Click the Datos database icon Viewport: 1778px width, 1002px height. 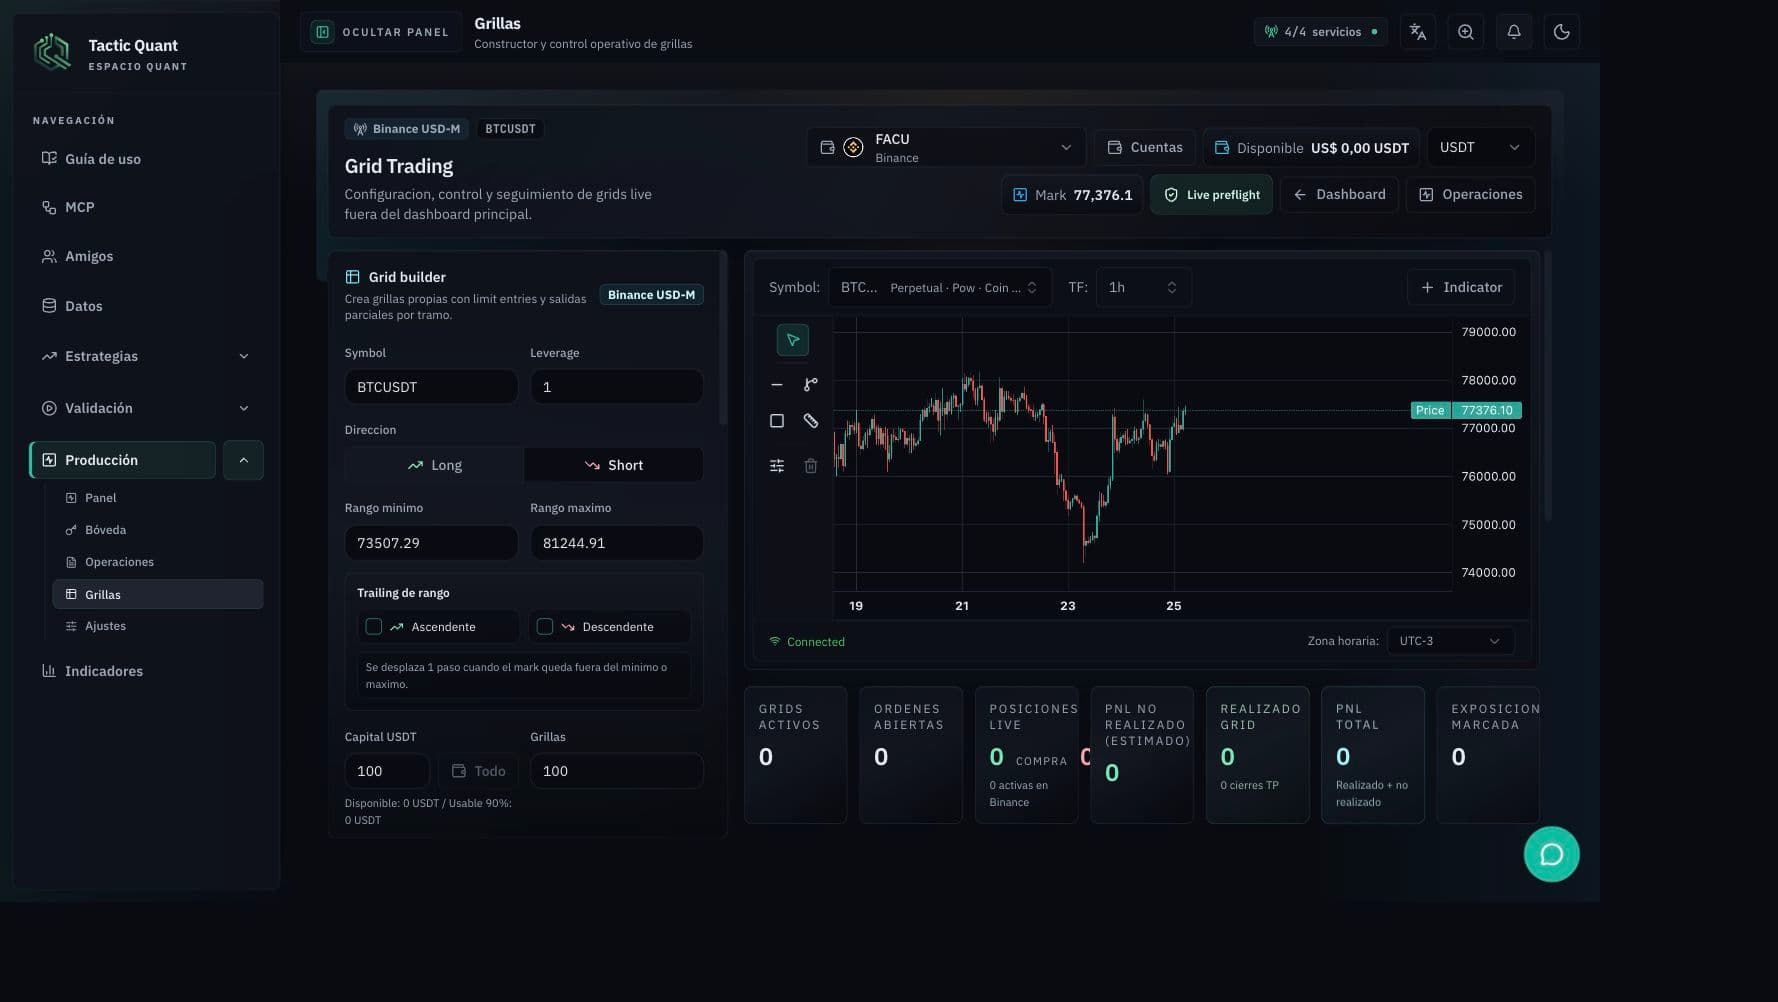pyautogui.click(x=49, y=306)
